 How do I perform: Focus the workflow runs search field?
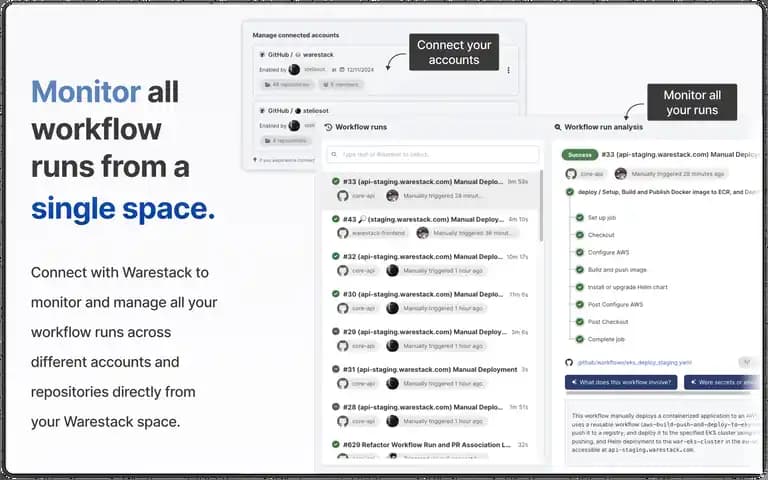(x=433, y=154)
